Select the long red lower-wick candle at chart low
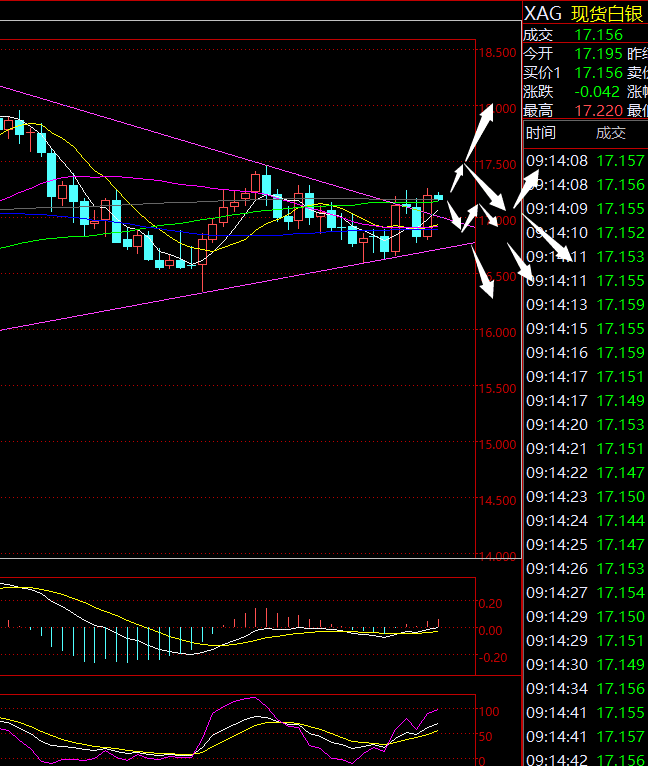The width and height of the screenshot is (648, 766). click(x=202, y=262)
